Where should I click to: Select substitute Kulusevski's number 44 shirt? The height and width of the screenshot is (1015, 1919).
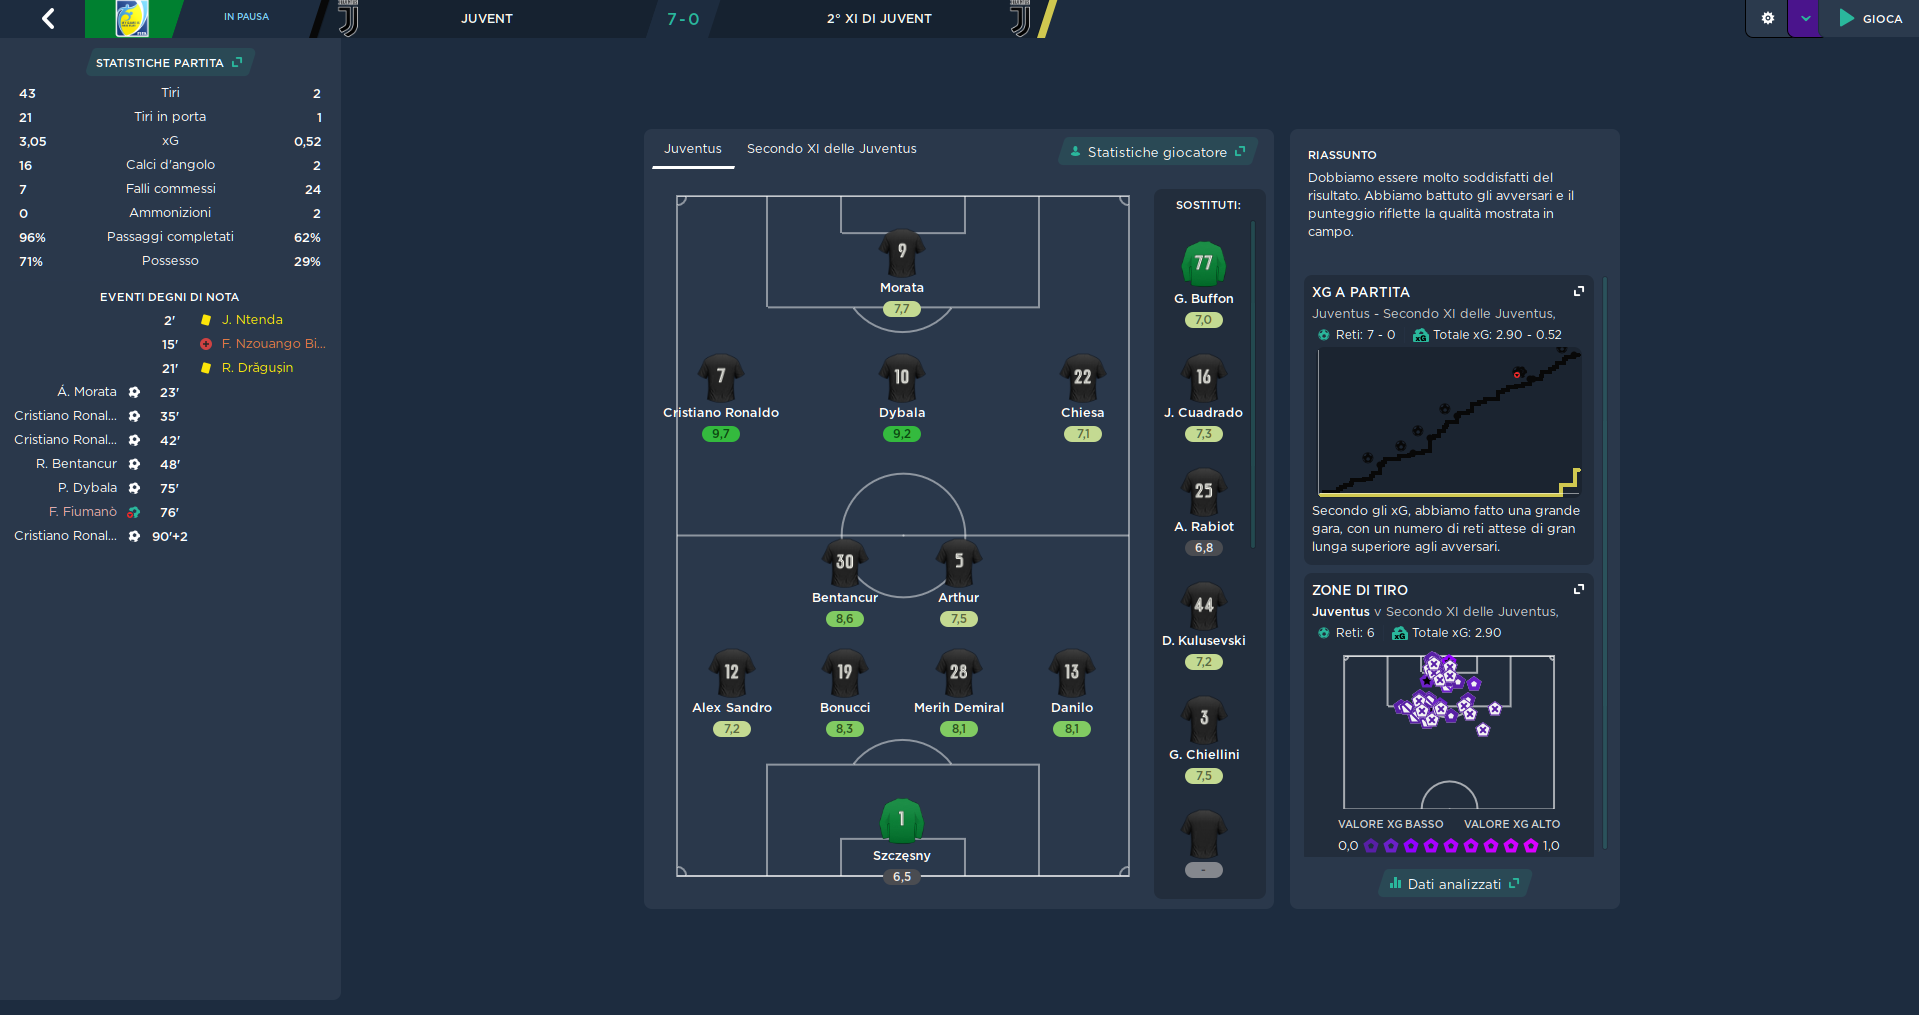coord(1204,606)
